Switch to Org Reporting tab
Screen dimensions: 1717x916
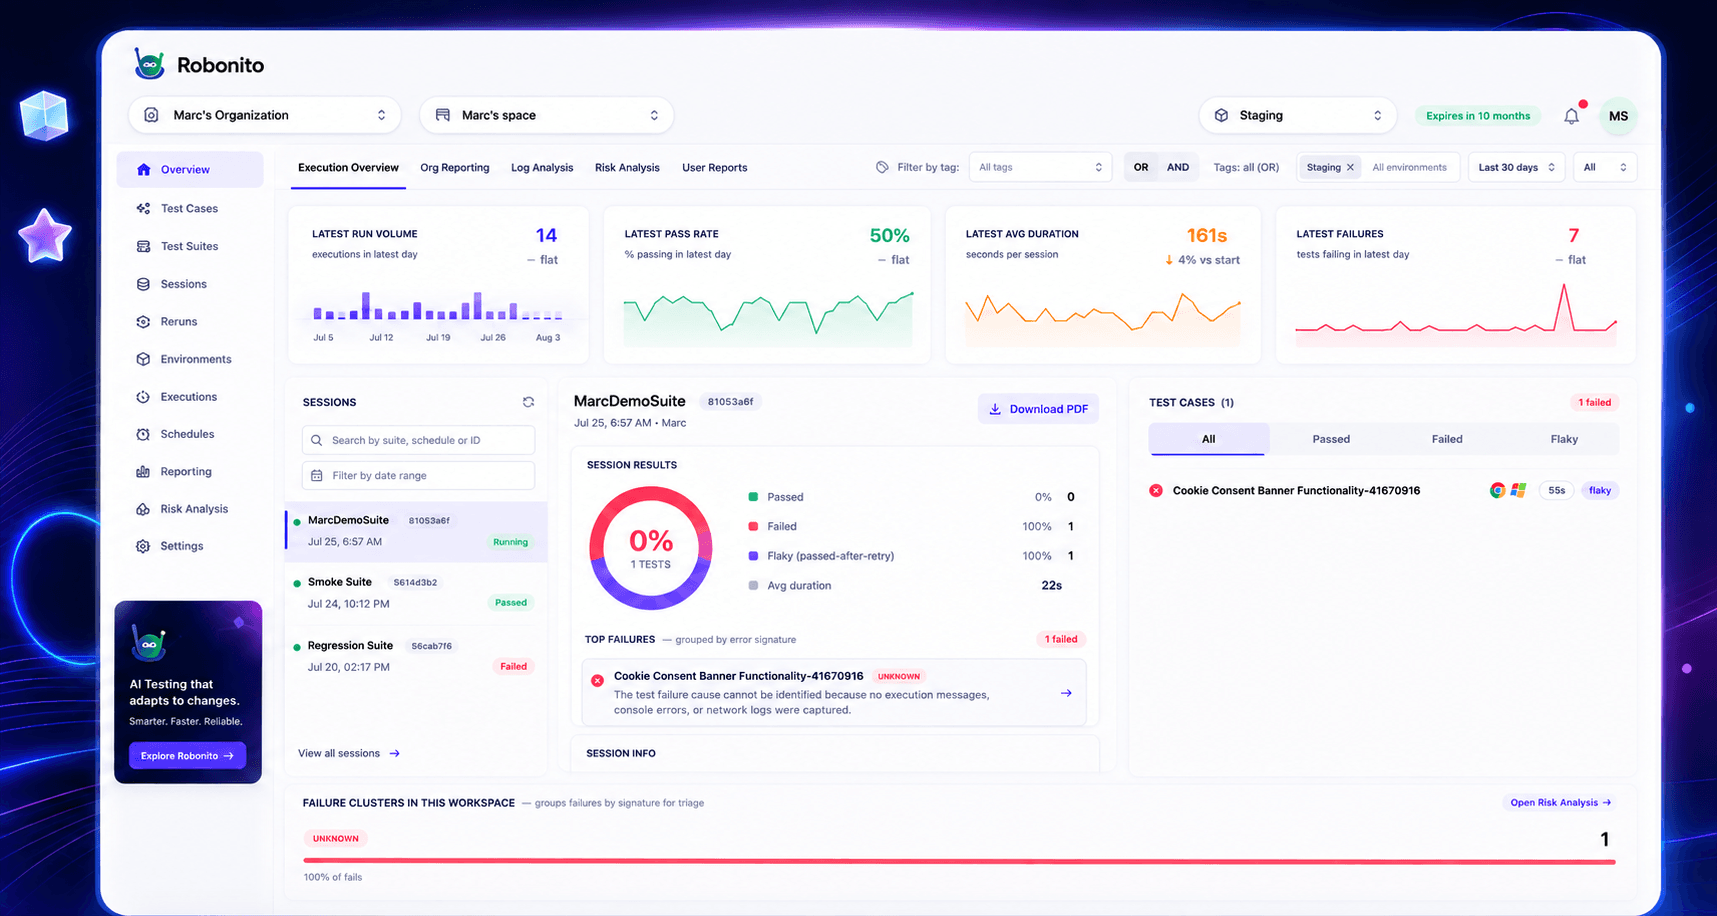tap(455, 168)
